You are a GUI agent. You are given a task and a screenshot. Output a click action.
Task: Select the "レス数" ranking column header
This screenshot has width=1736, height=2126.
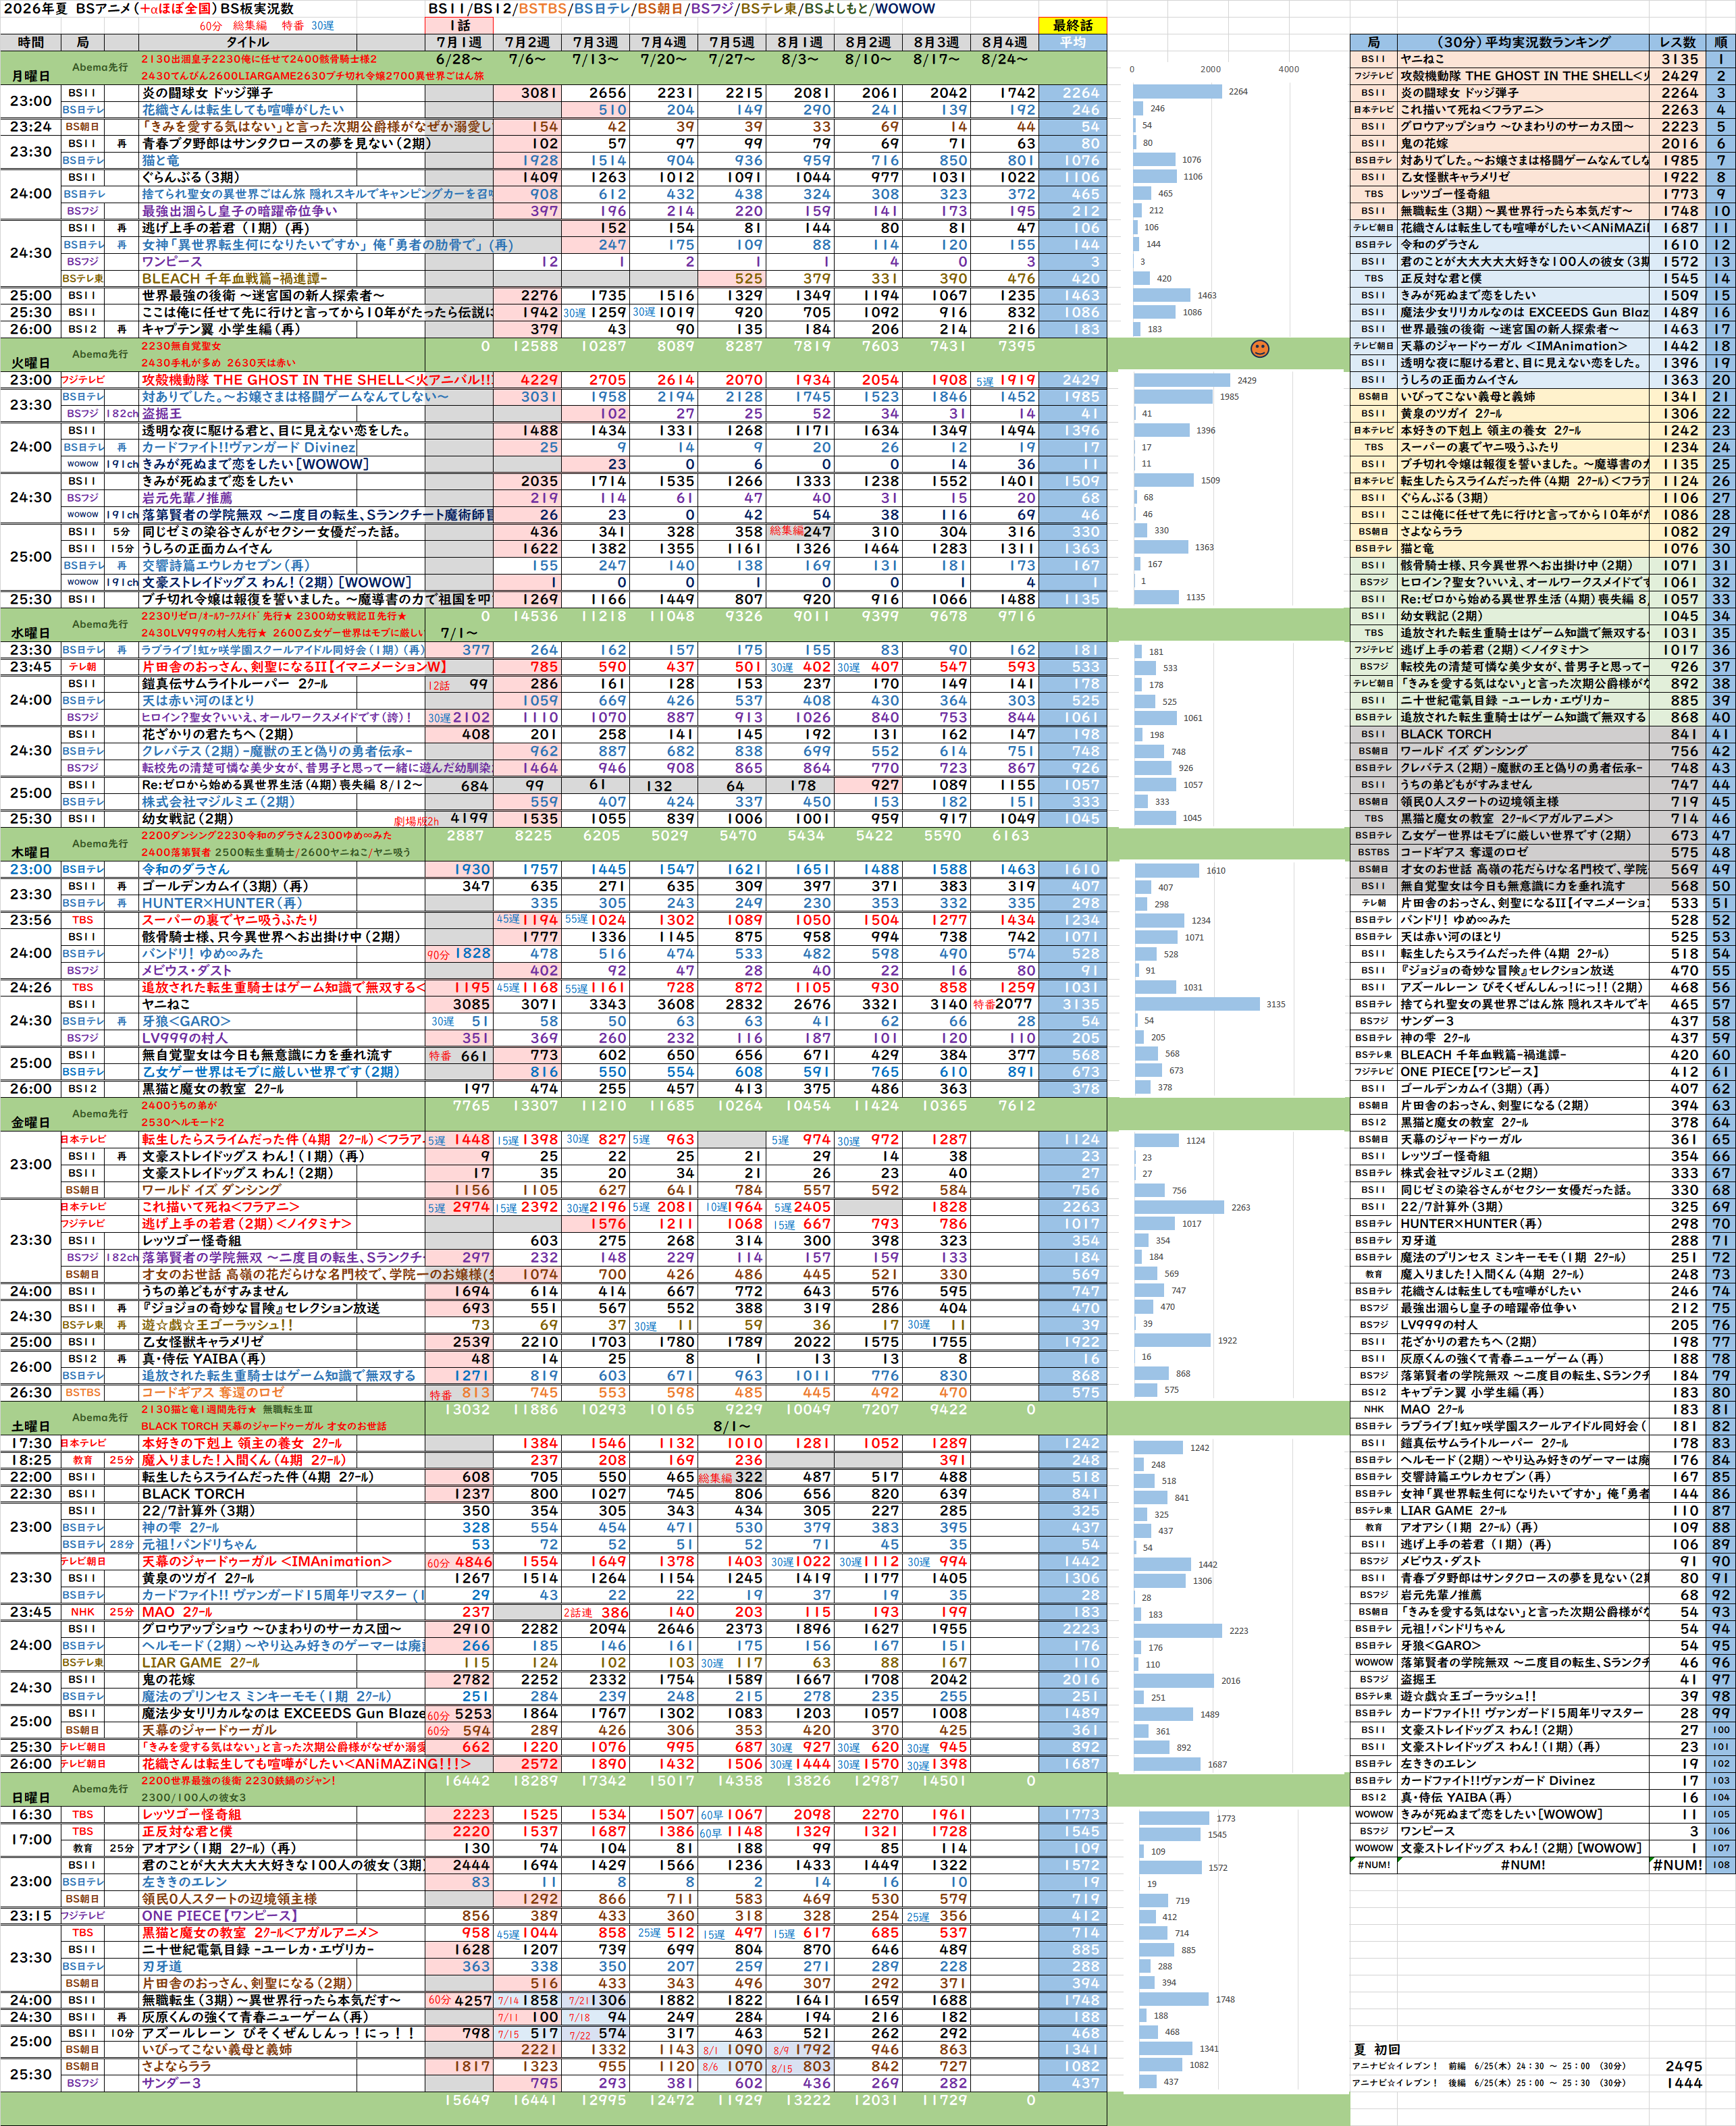[1678, 42]
